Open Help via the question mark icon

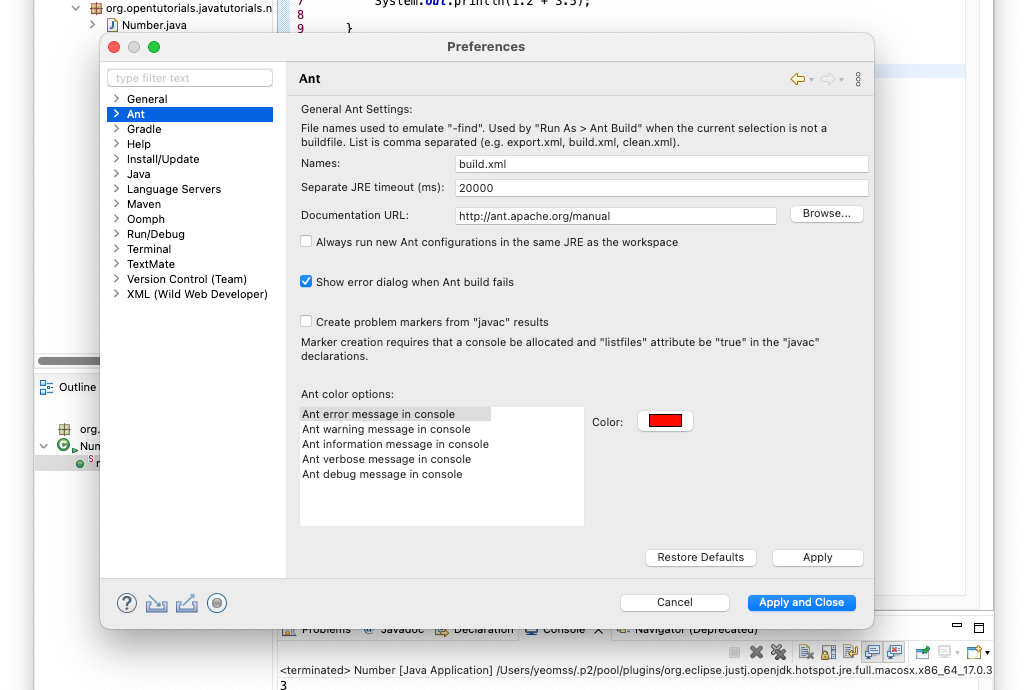click(x=127, y=603)
